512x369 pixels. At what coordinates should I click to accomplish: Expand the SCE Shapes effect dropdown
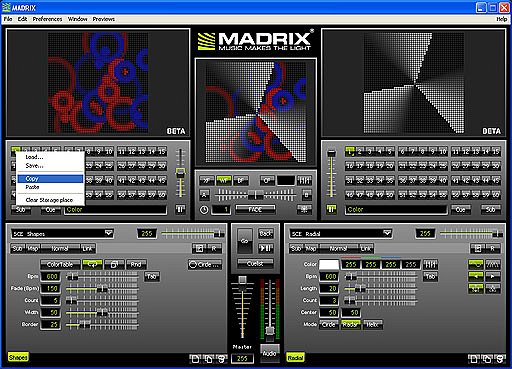pos(108,233)
